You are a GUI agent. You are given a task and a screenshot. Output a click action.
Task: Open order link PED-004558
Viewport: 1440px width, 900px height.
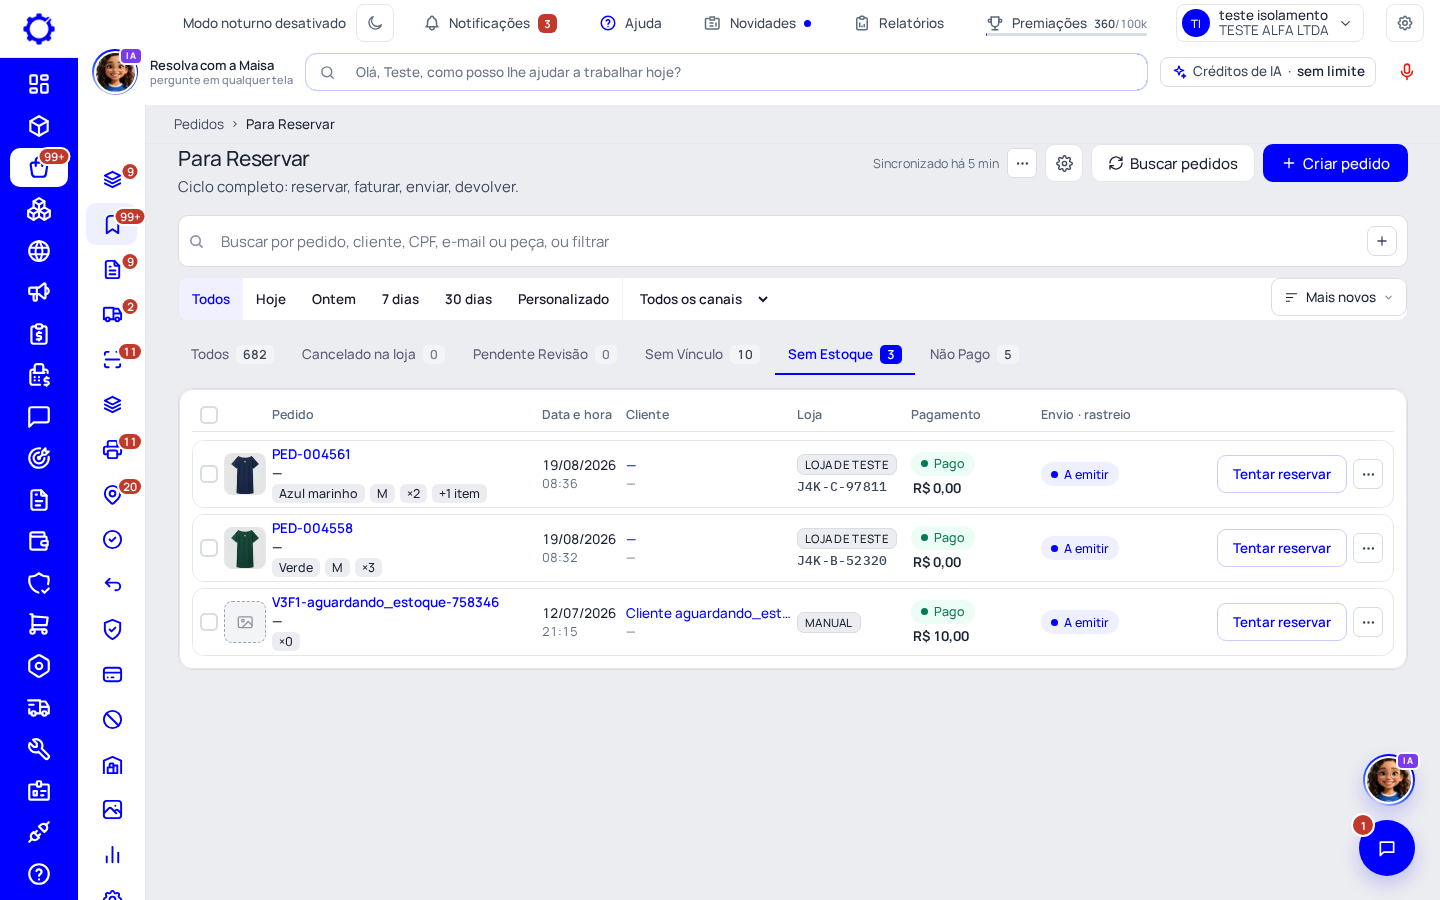pos(312,528)
